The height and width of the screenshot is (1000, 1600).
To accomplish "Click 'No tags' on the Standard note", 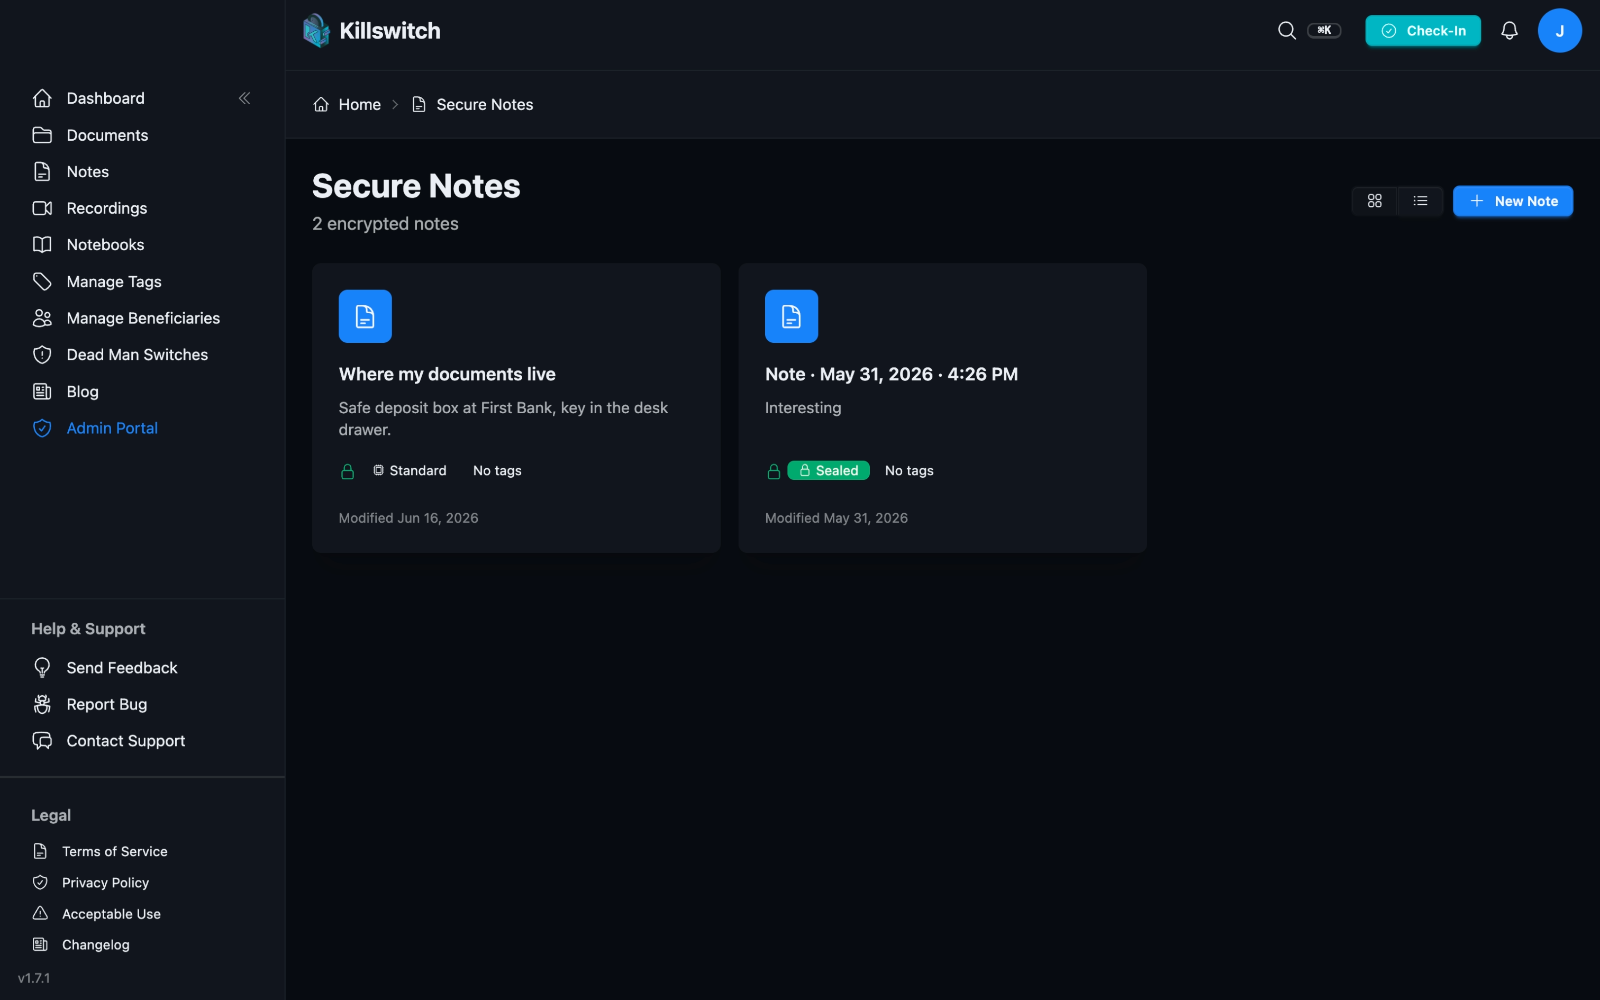I will (497, 471).
